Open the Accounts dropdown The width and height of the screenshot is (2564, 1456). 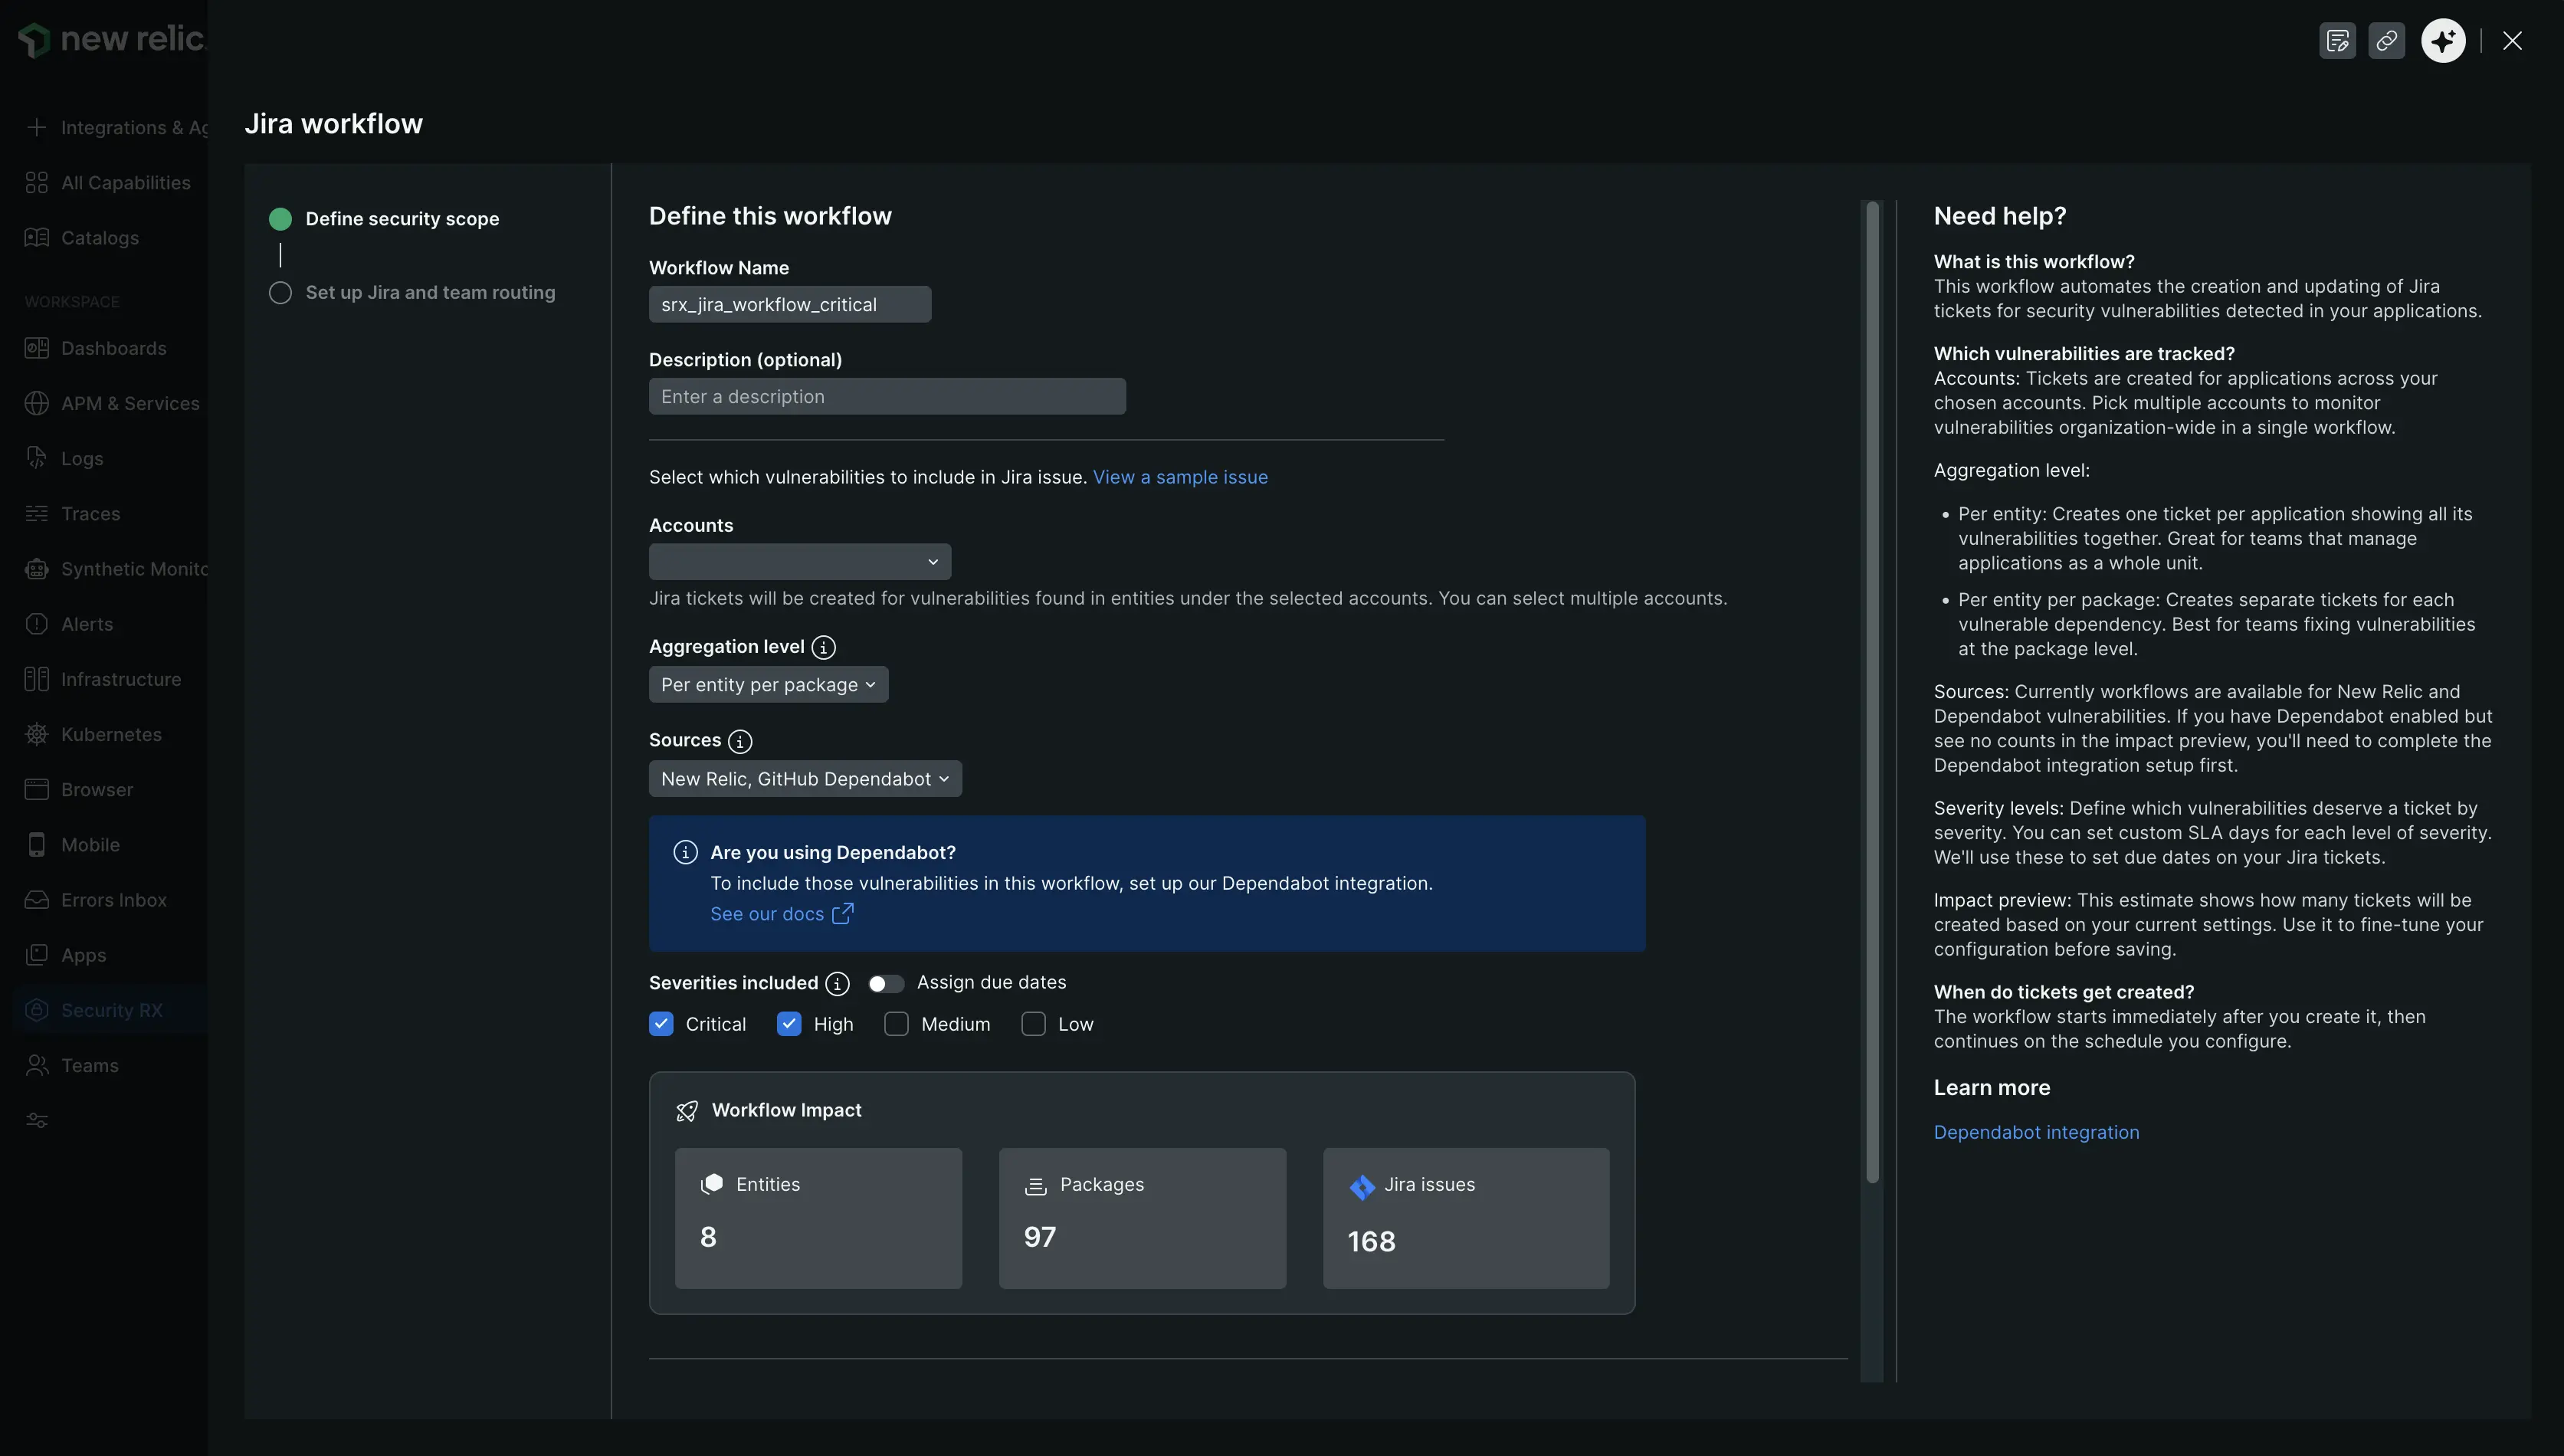pos(800,562)
